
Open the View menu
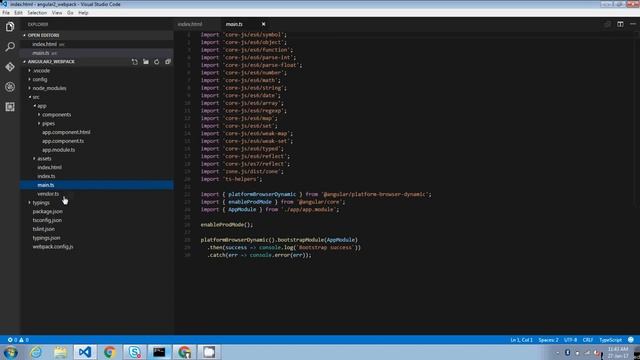pyautogui.click(x=57, y=13)
